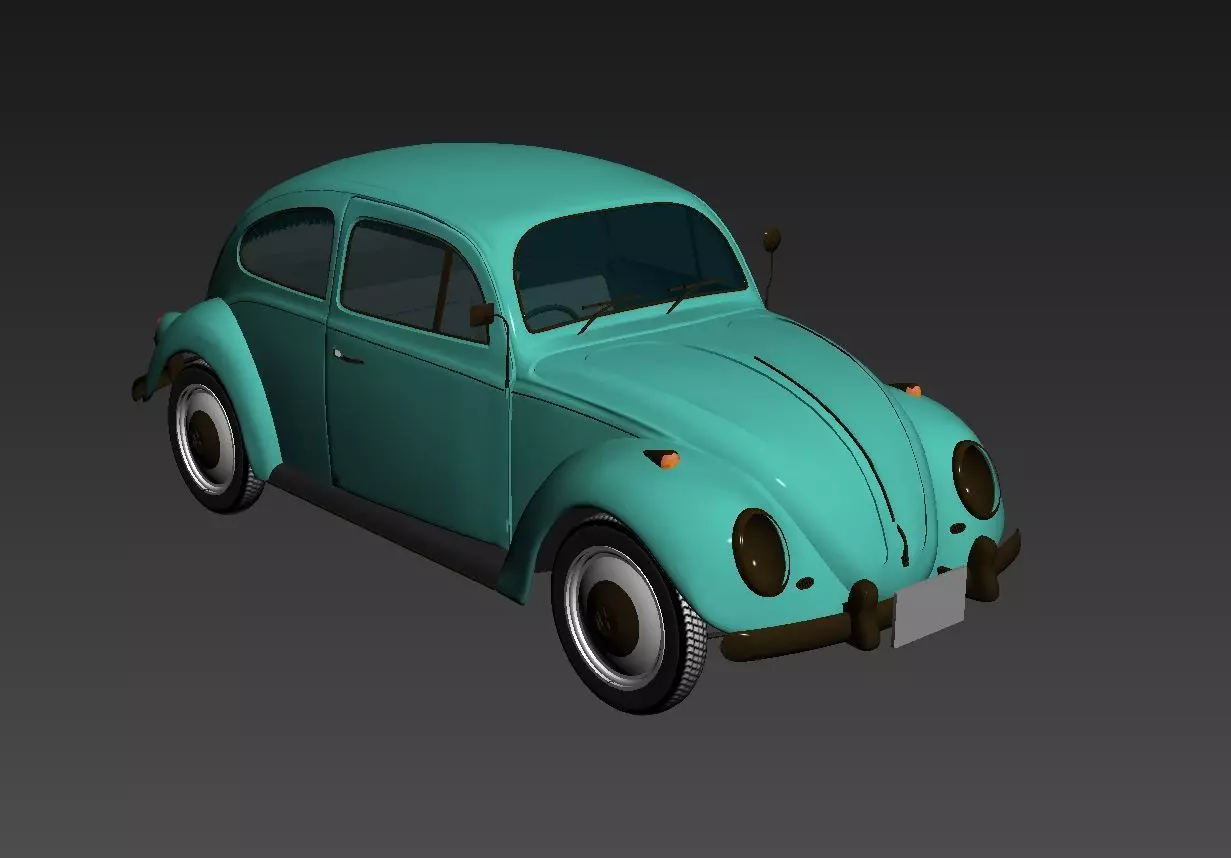This screenshot has height=858, width=1231.
Task: Pick the front wheel hubcap
Action: (613, 617)
